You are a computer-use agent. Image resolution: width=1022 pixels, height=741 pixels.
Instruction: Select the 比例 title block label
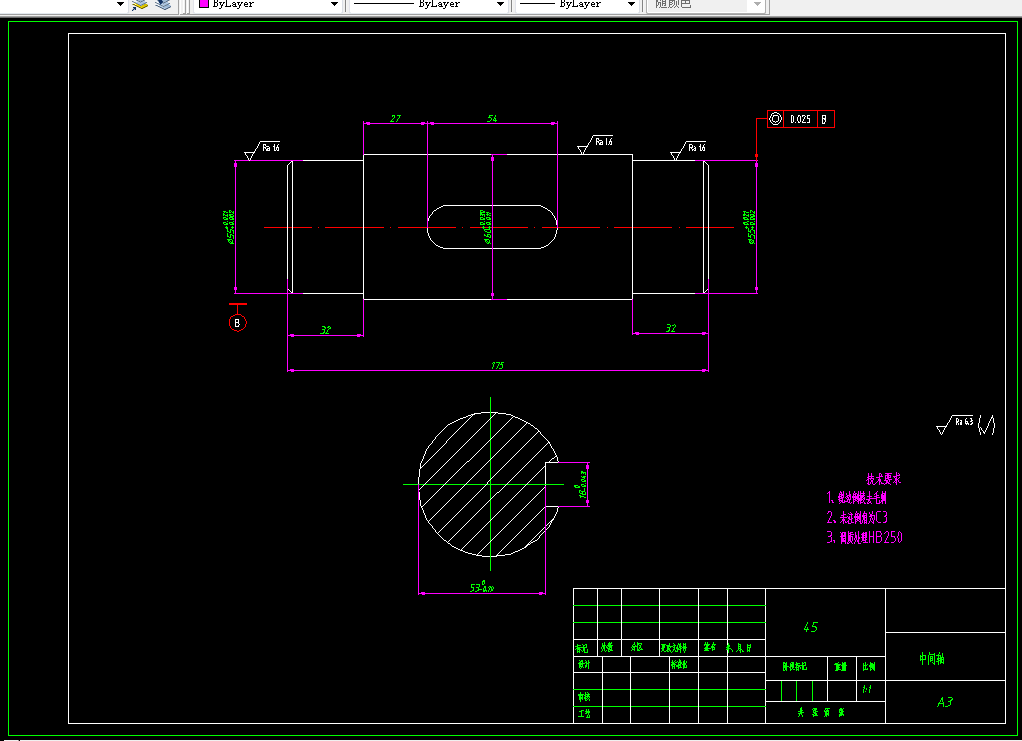tap(869, 667)
